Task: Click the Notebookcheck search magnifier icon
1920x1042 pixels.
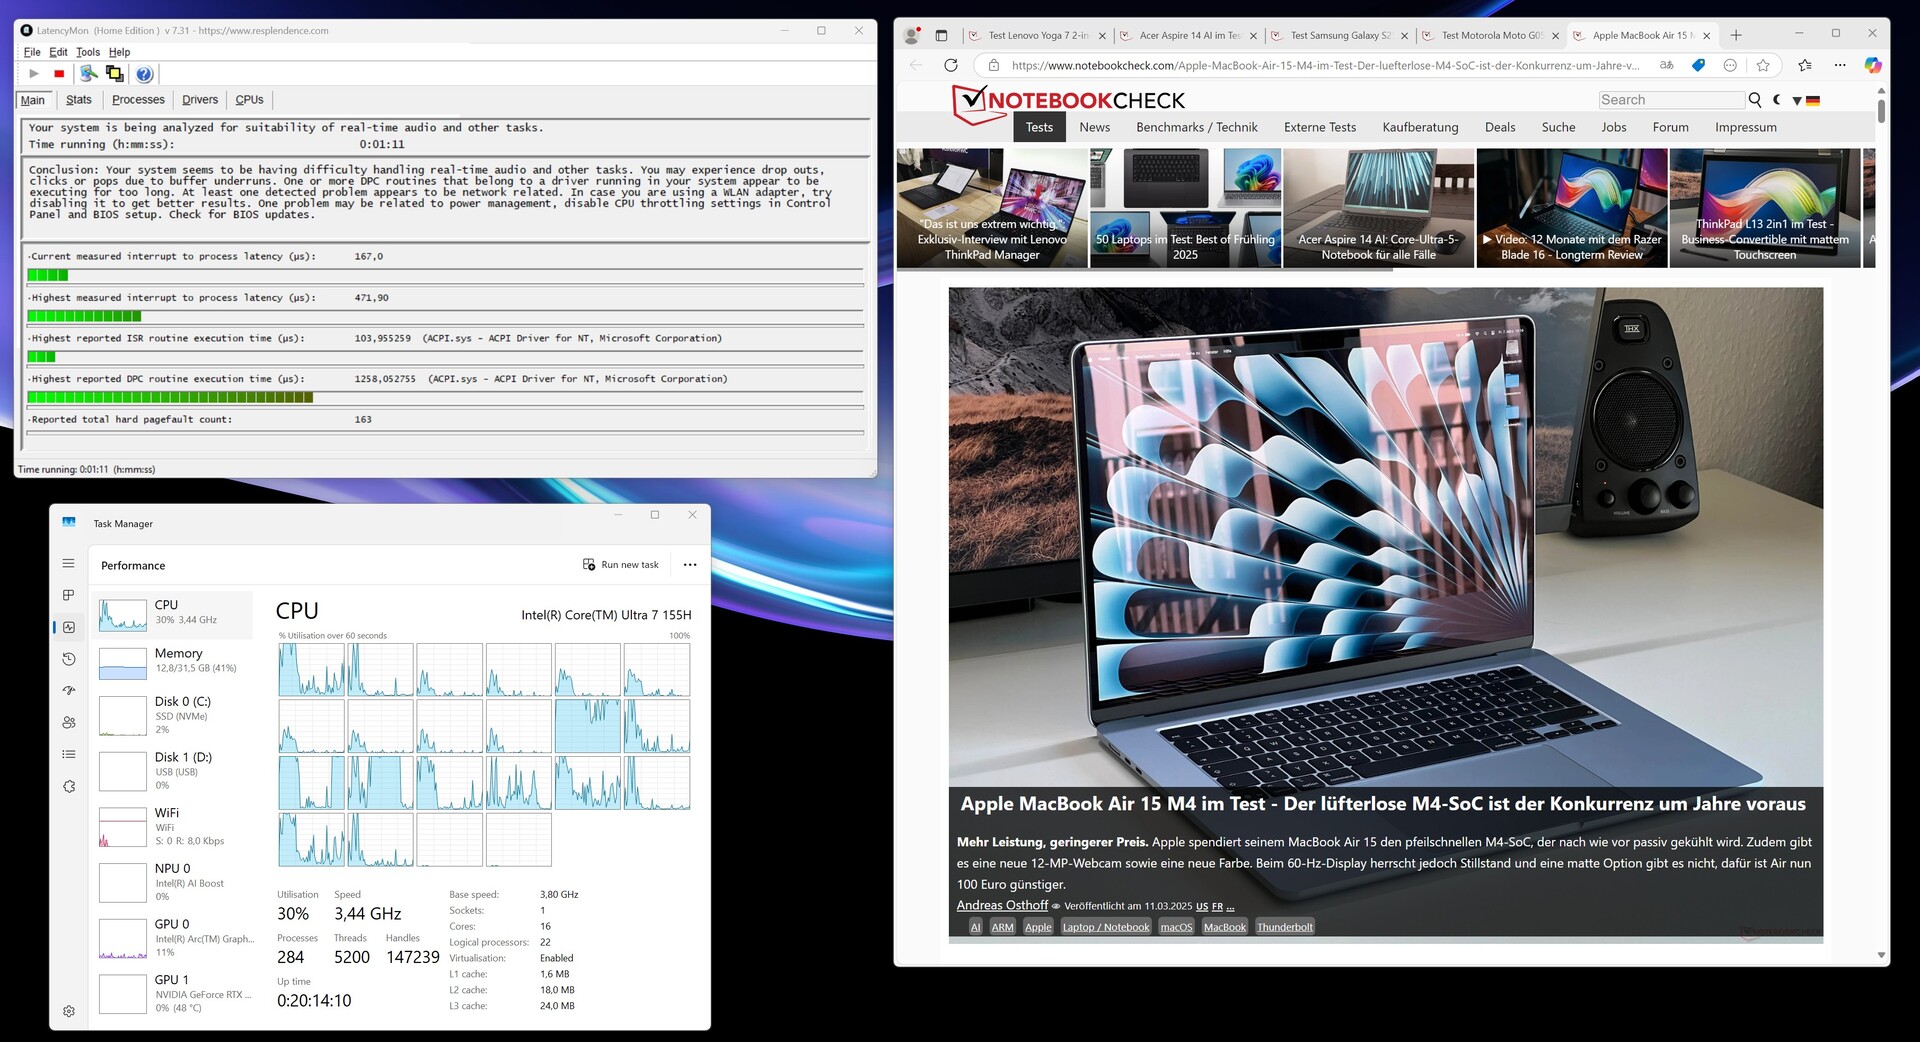Action: point(1754,100)
